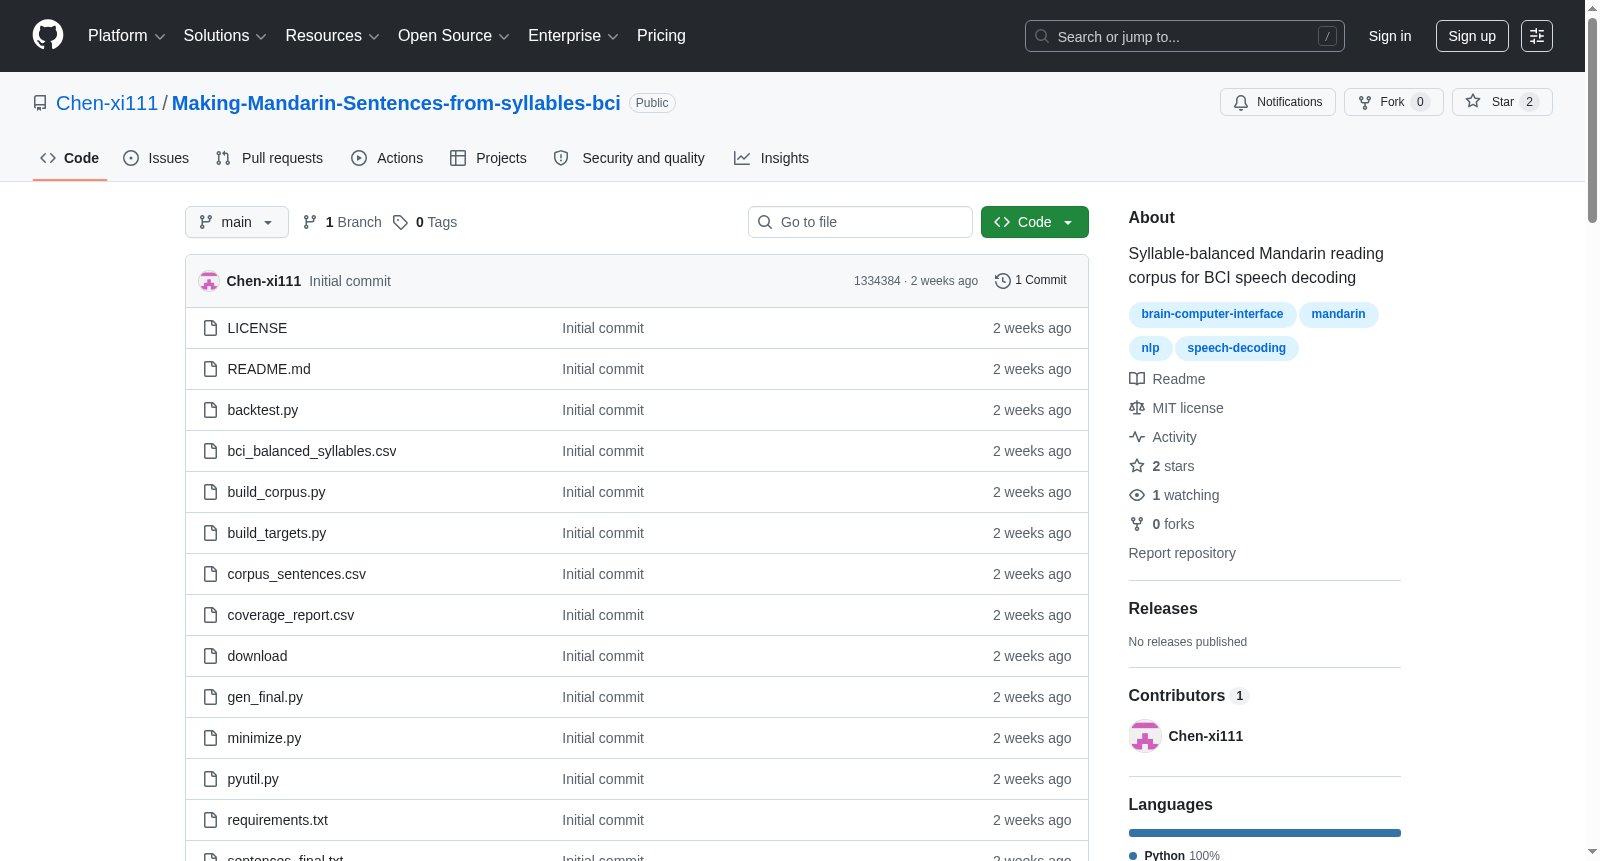
Task: Switch to the Code tab
Action: (70, 158)
